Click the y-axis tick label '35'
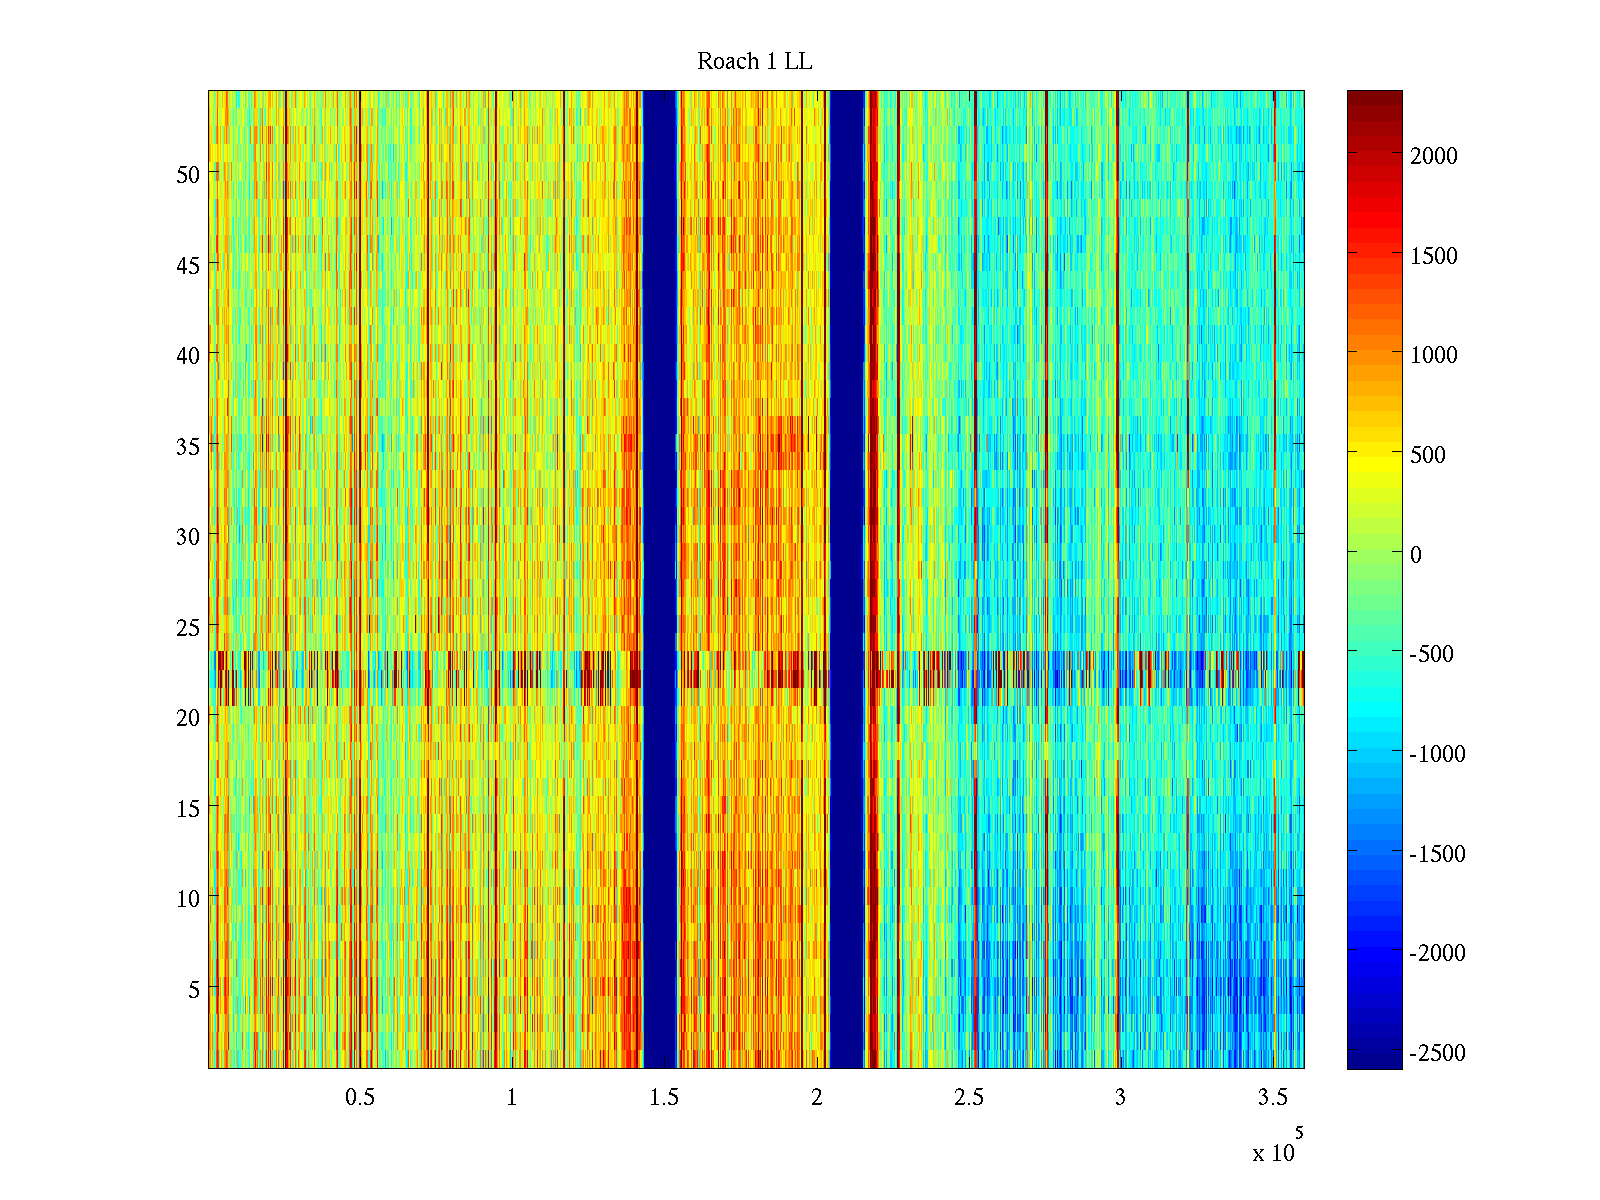This screenshot has height=1200, width=1600. (x=187, y=447)
